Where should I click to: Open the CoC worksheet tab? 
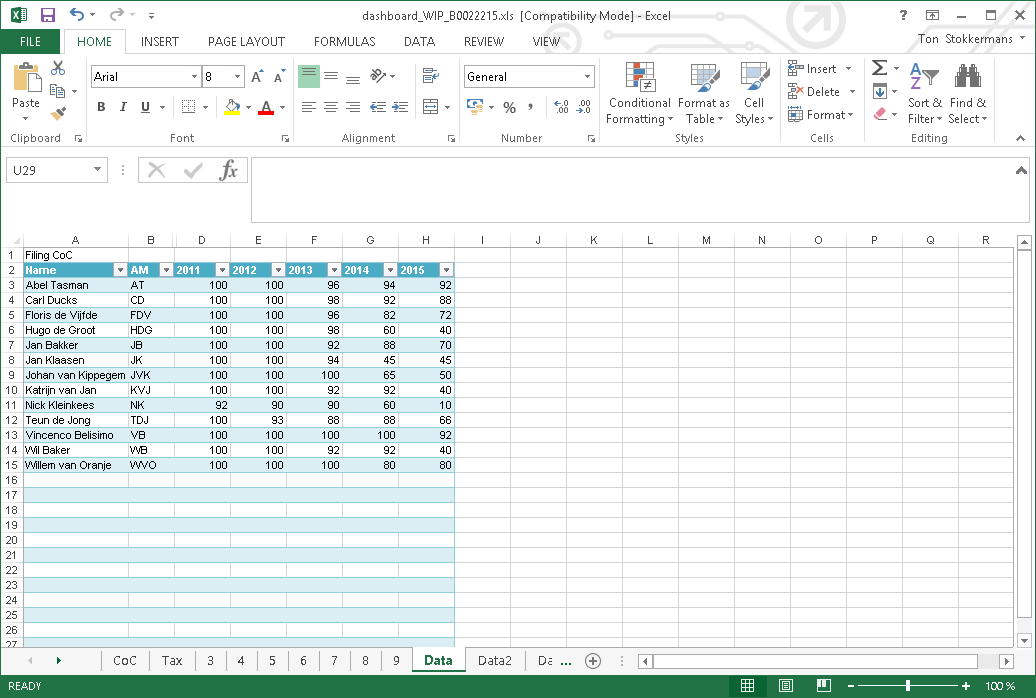coord(125,660)
